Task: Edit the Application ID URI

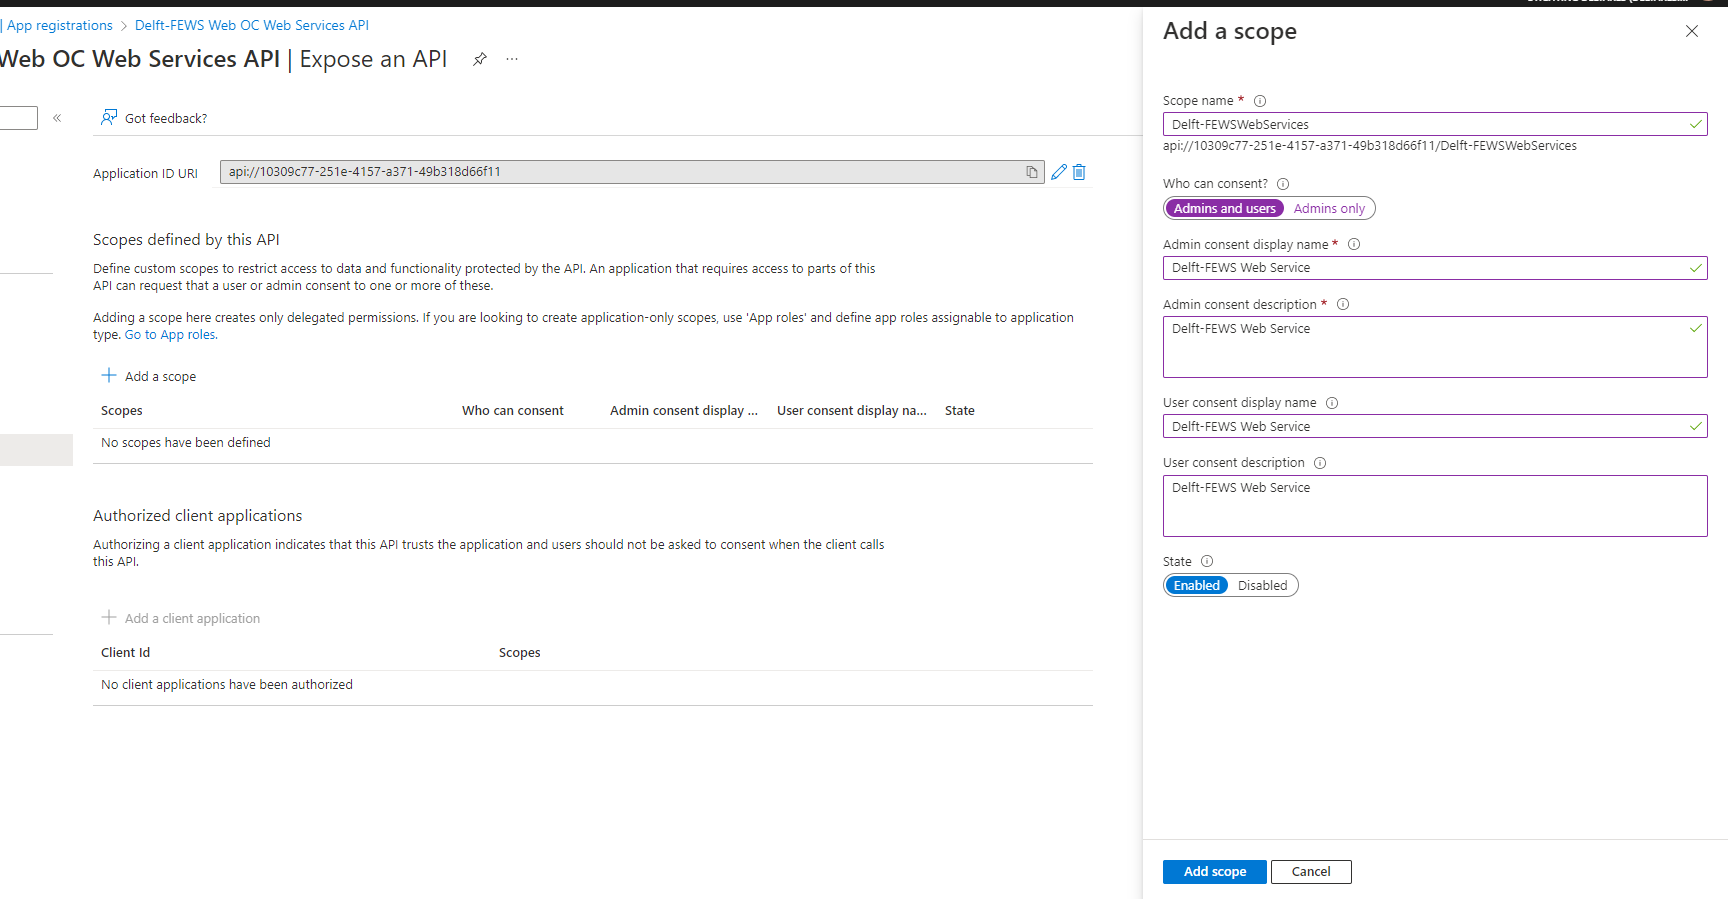Action: pos(1059,172)
